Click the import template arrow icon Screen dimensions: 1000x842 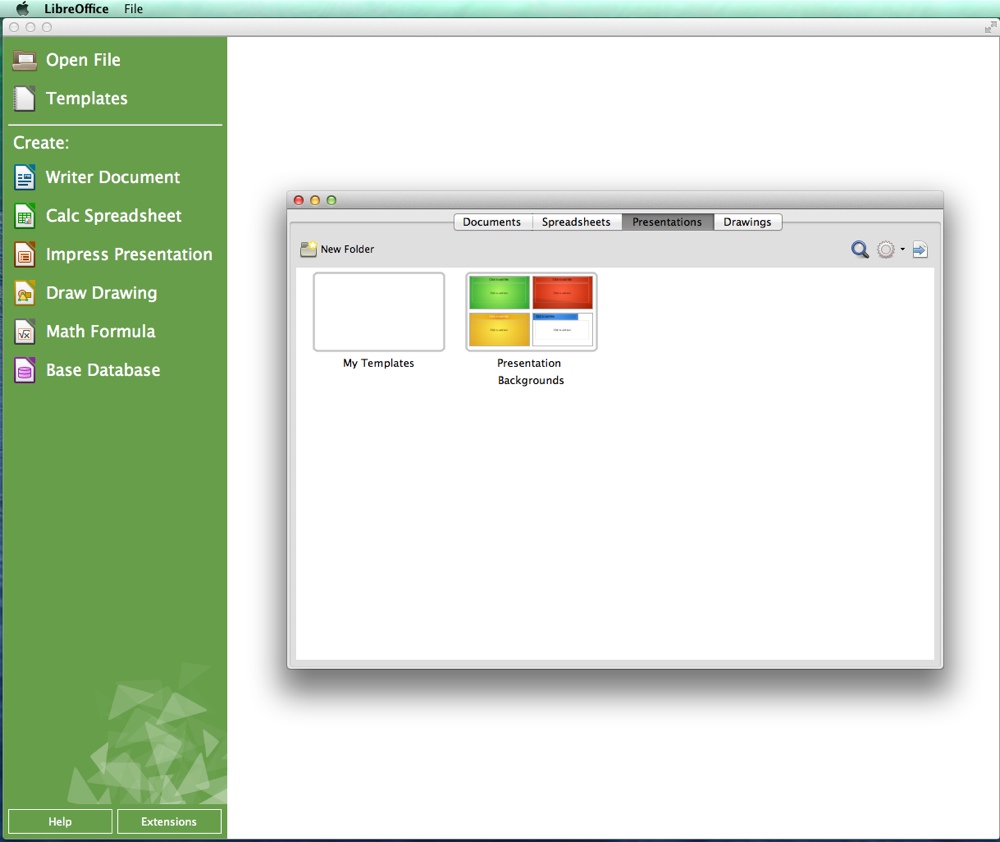(x=920, y=249)
